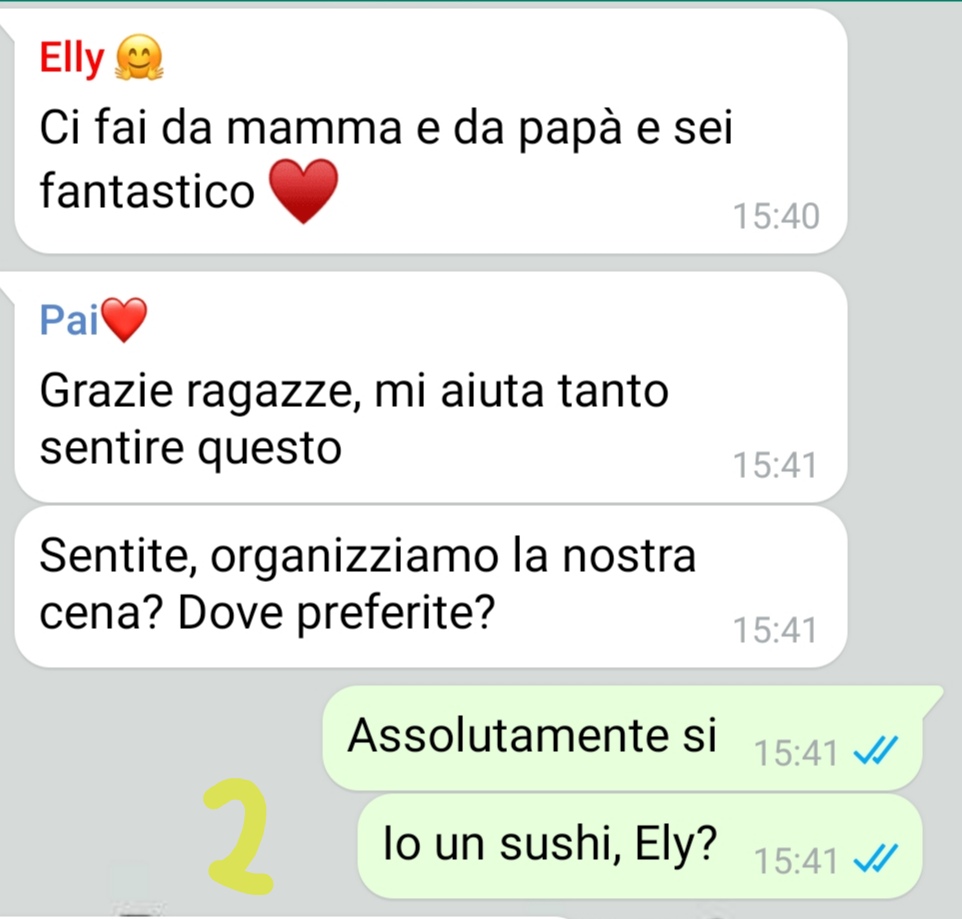The image size is (962, 919).
Task: Tap 15:41 timestamp on the sushi message
Action: [795, 860]
